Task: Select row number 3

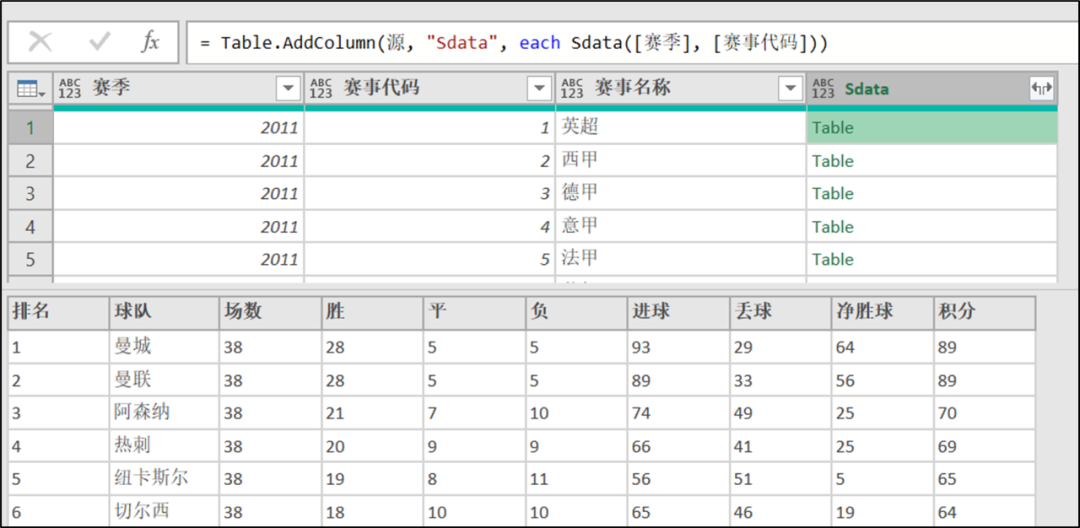Action: click(30, 194)
